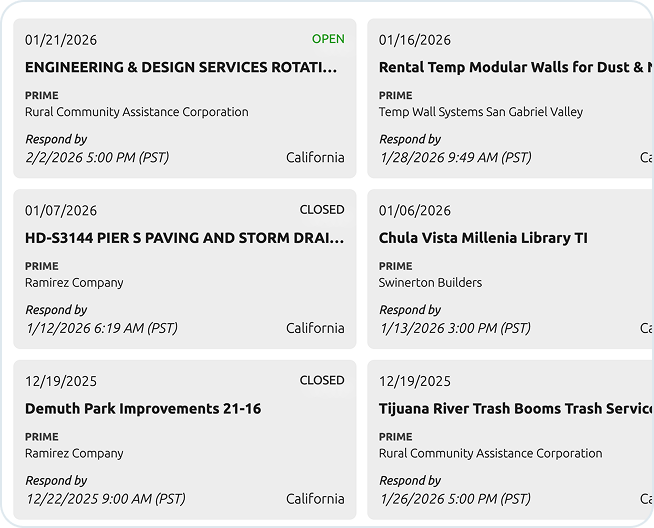
Task: Open HD-S3144 Pier S Paving listing title
Action: (184, 238)
